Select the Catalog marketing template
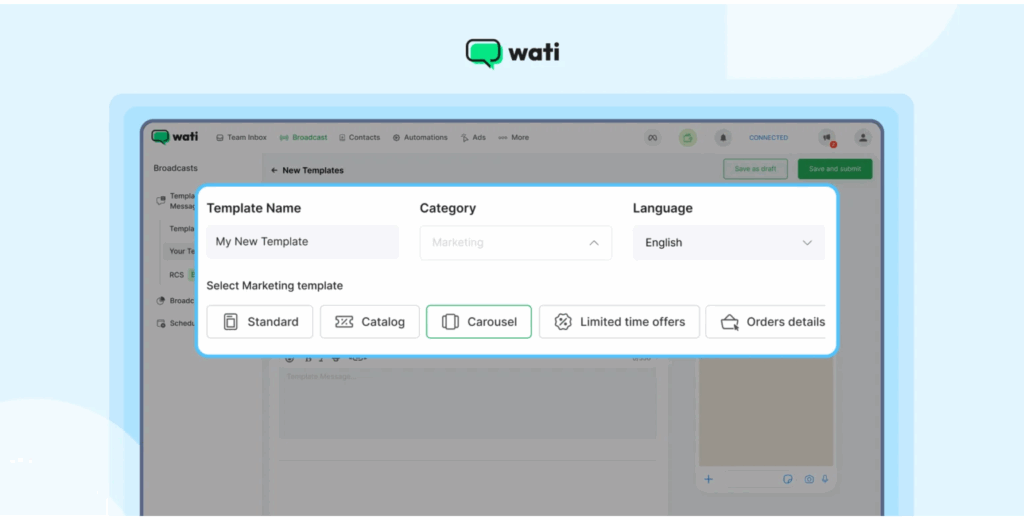1024x520 pixels. (x=370, y=321)
